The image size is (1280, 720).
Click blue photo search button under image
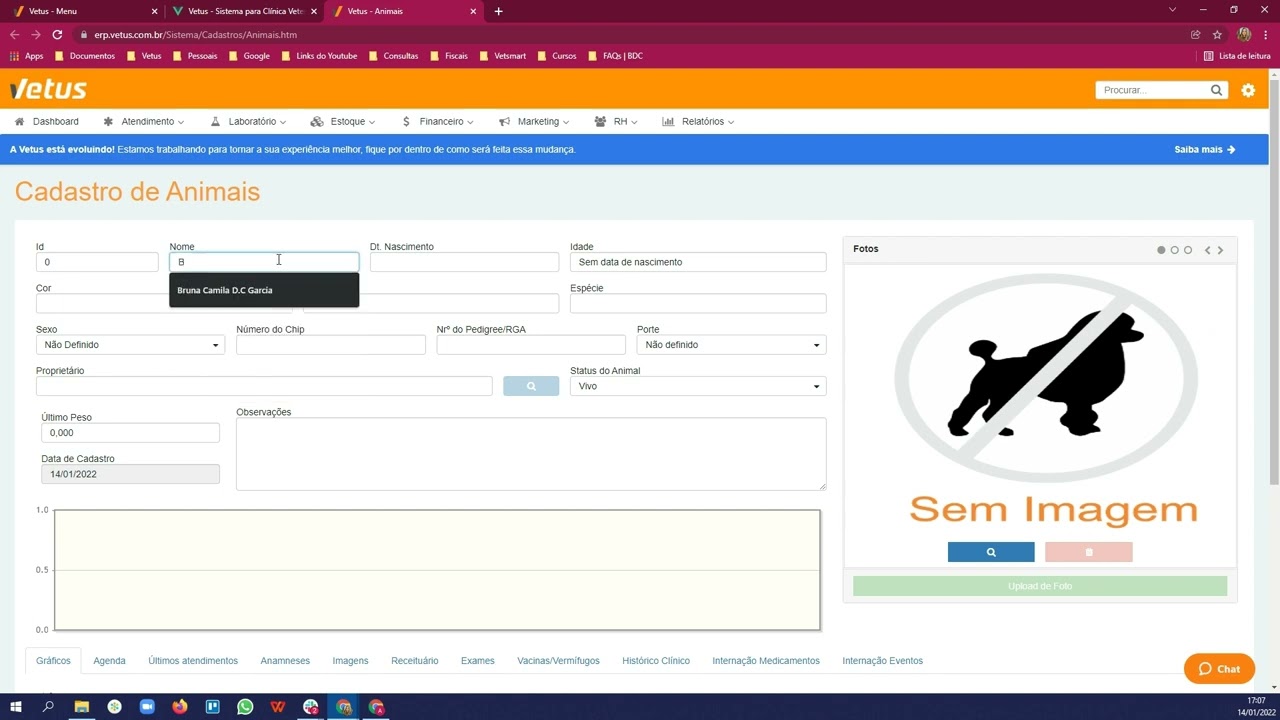[991, 552]
